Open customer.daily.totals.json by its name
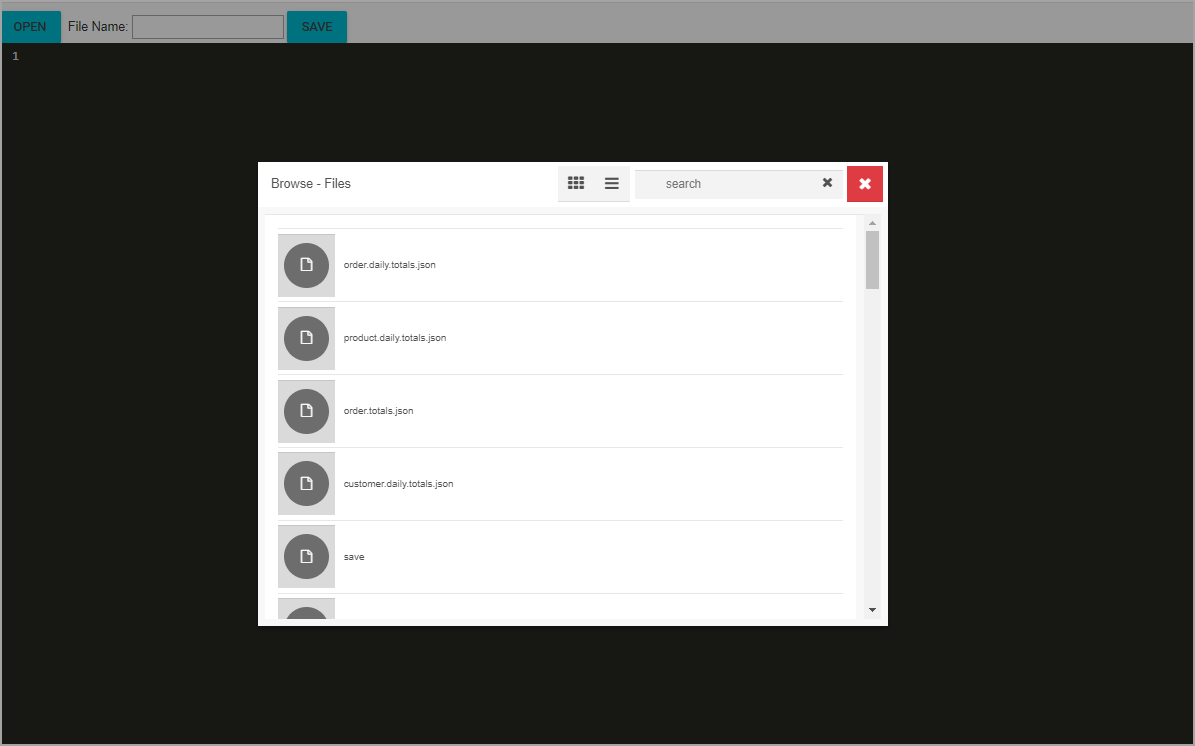This screenshot has width=1195, height=746. pyautogui.click(x=399, y=484)
